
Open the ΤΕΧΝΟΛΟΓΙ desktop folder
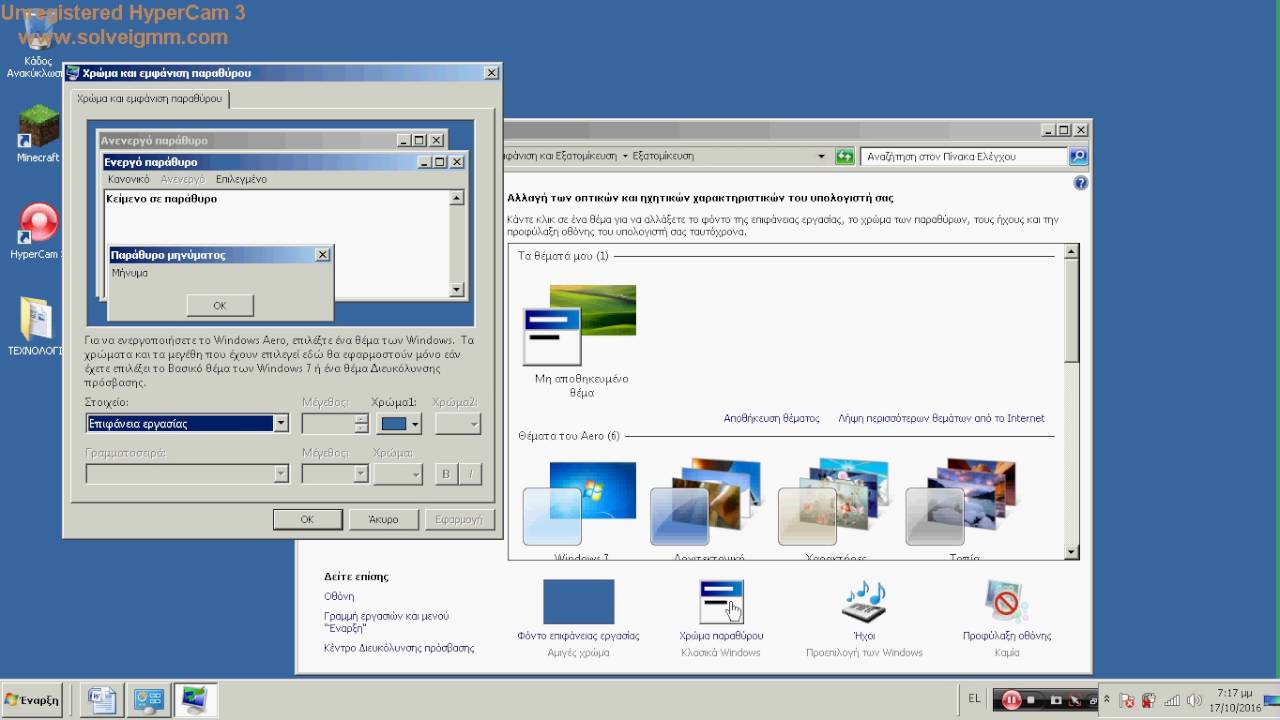pyautogui.click(x=36, y=327)
